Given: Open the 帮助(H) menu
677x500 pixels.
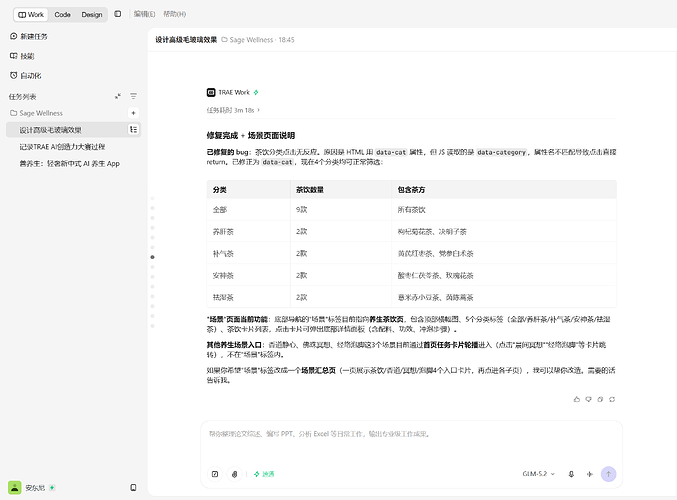Looking at the screenshot, I should pyautogui.click(x=174, y=14).
